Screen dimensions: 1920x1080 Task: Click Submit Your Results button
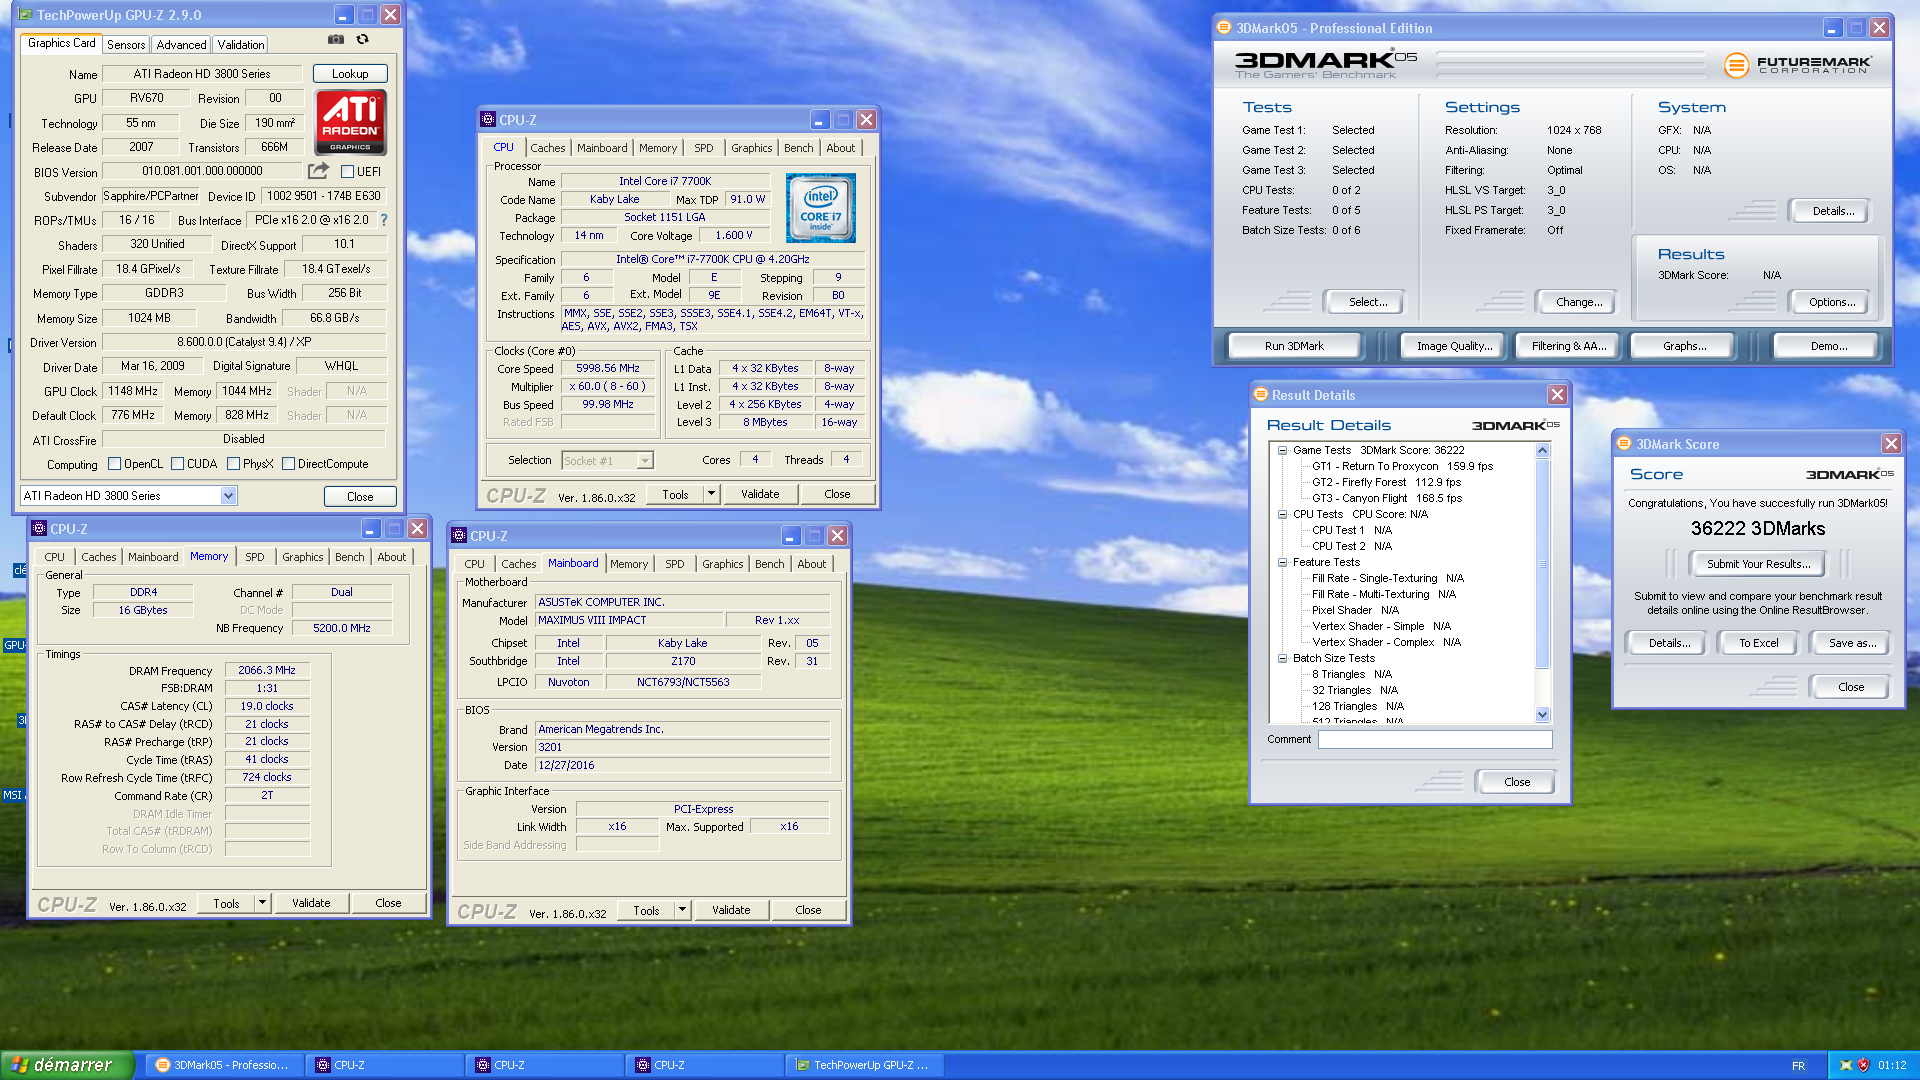(x=1758, y=564)
